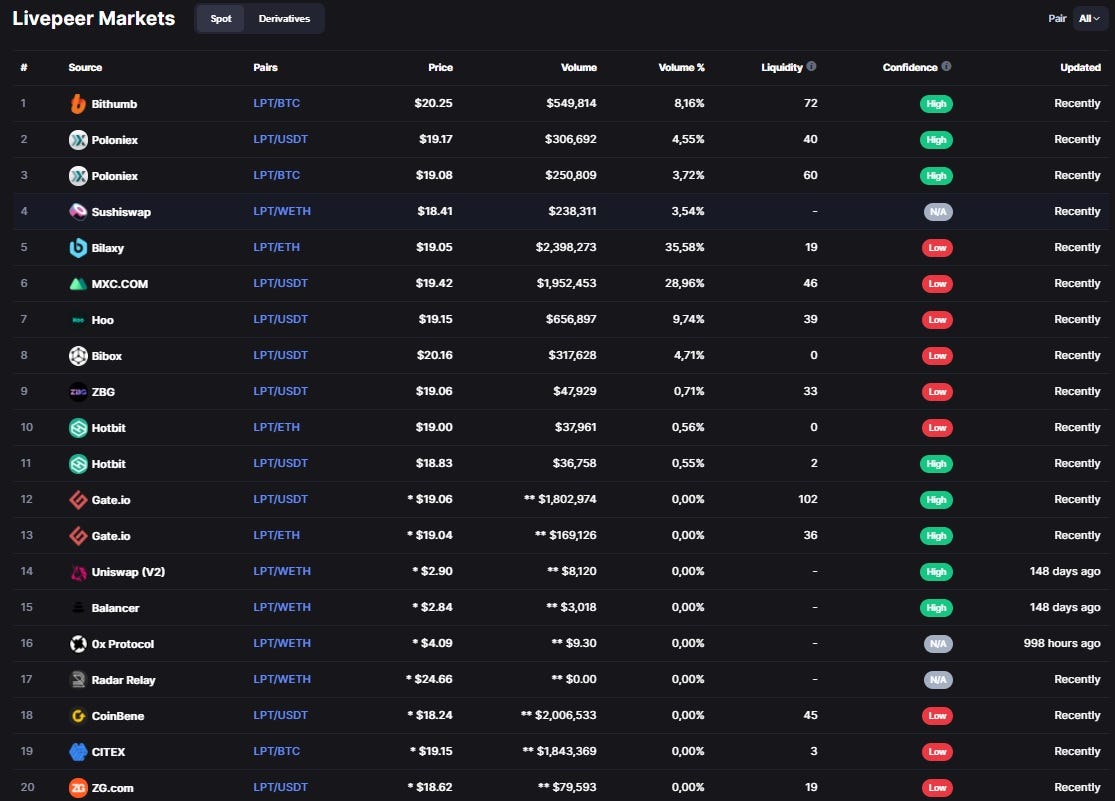Screen dimensions: 1115x801
Task: Click the Livepeer Markets heading
Action: 94,18
